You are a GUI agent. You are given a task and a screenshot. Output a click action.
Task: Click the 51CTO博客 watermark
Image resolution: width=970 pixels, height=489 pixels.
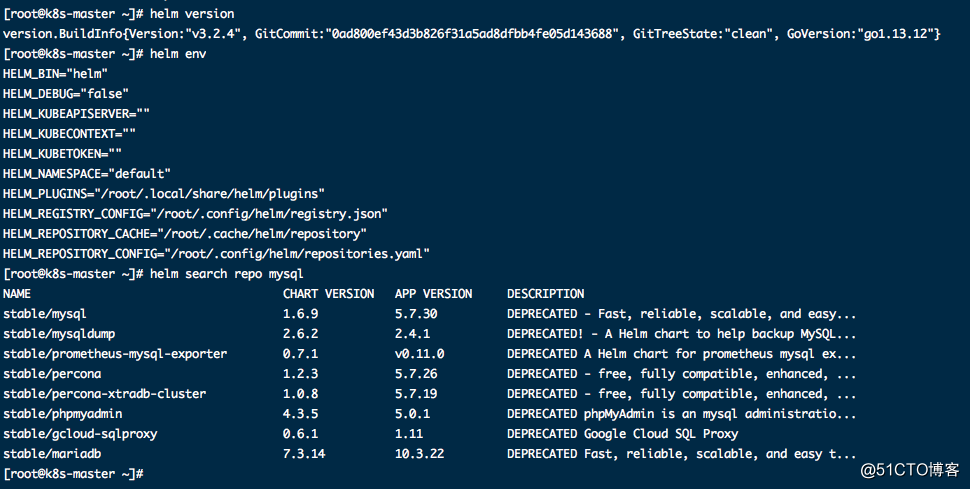pos(909,470)
